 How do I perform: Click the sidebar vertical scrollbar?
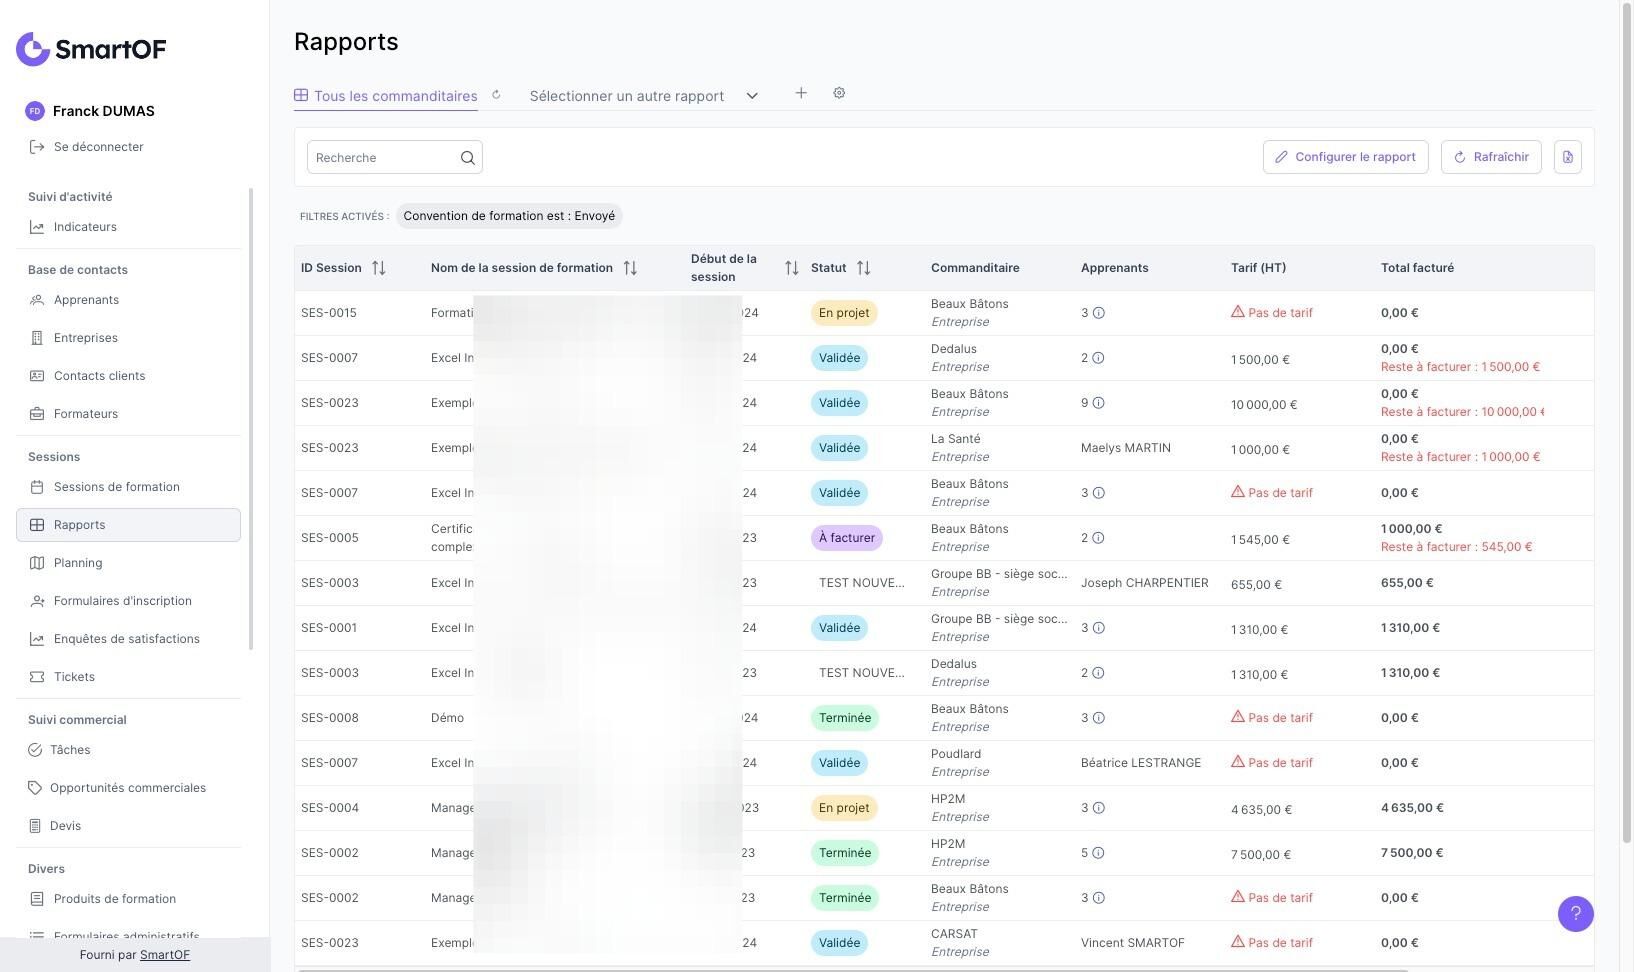(x=251, y=418)
